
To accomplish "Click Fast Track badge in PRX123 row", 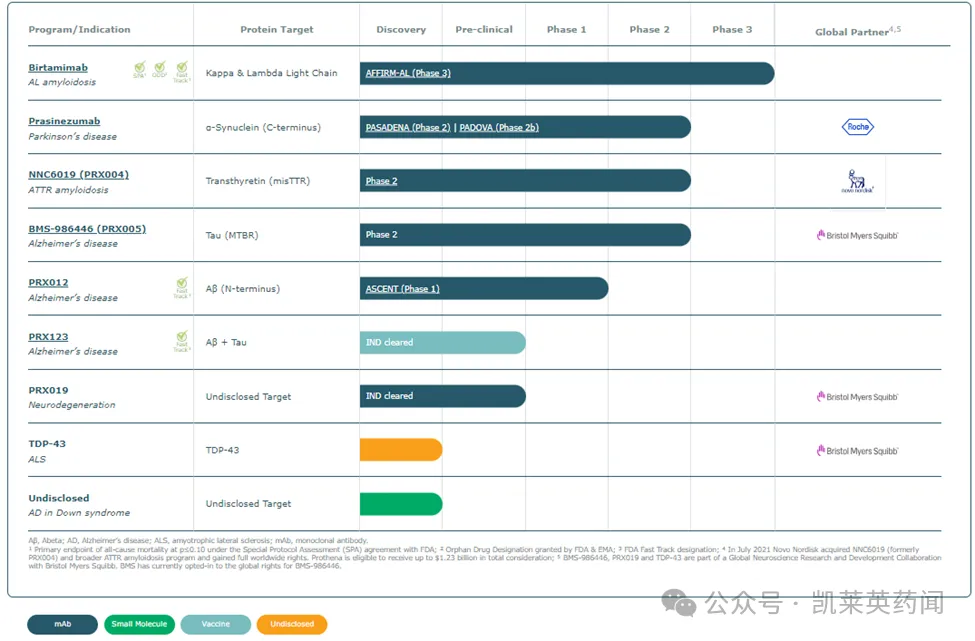I will 182,342.
